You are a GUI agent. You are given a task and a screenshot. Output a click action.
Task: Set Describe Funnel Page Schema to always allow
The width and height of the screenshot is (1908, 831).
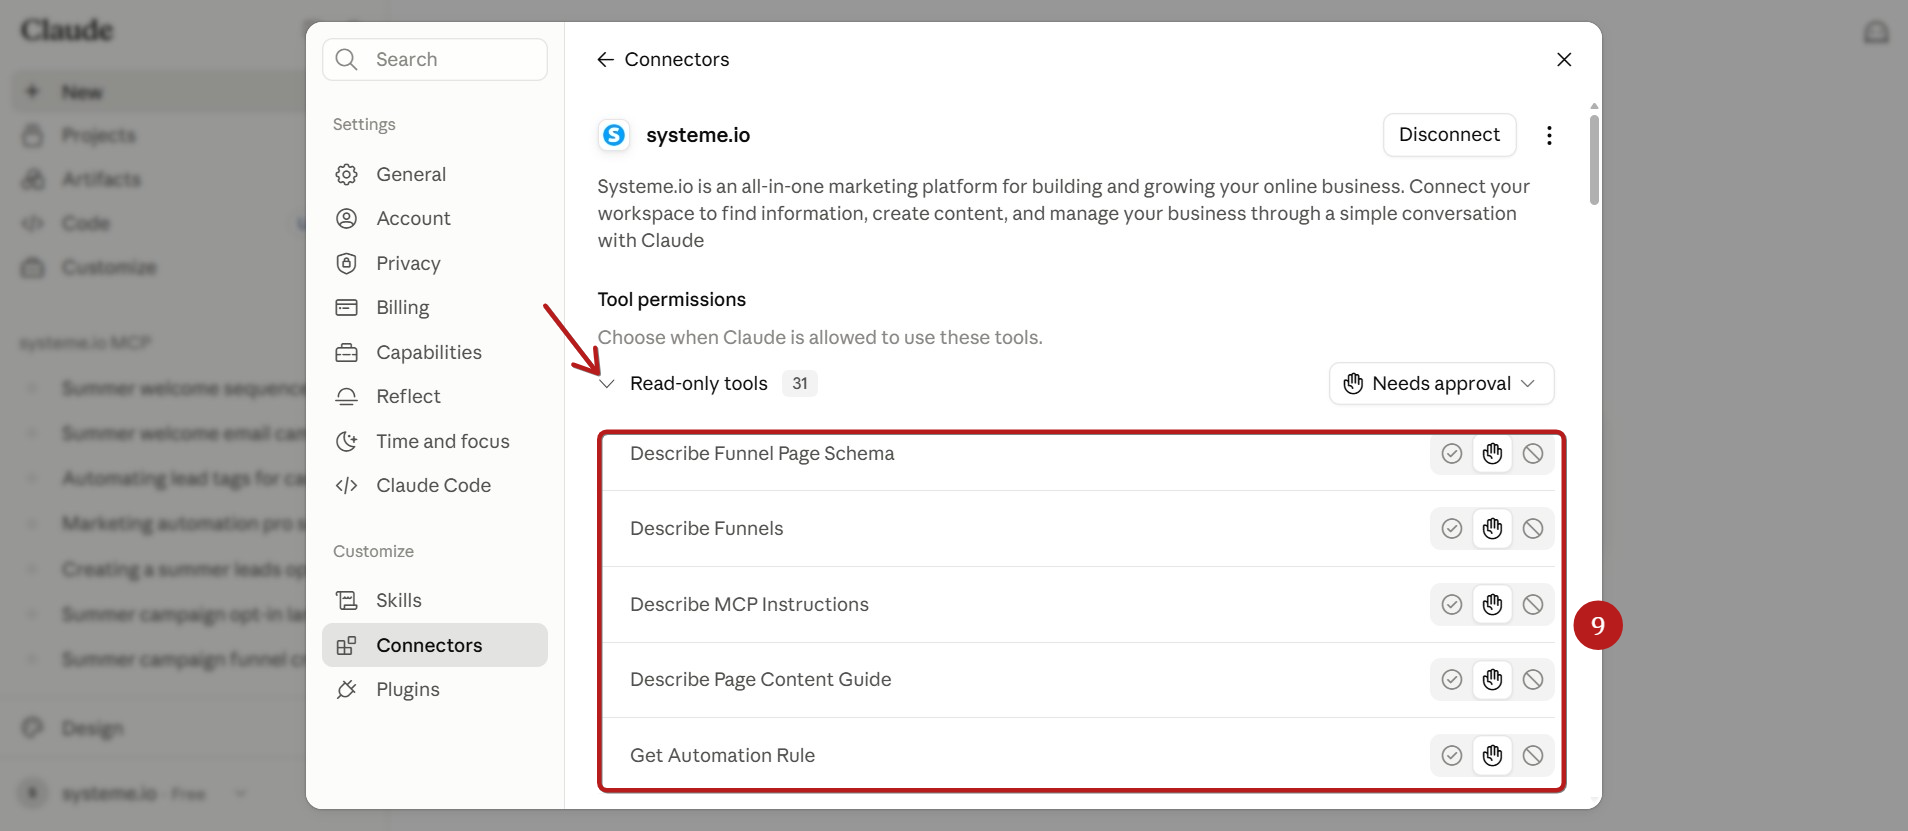click(1452, 454)
